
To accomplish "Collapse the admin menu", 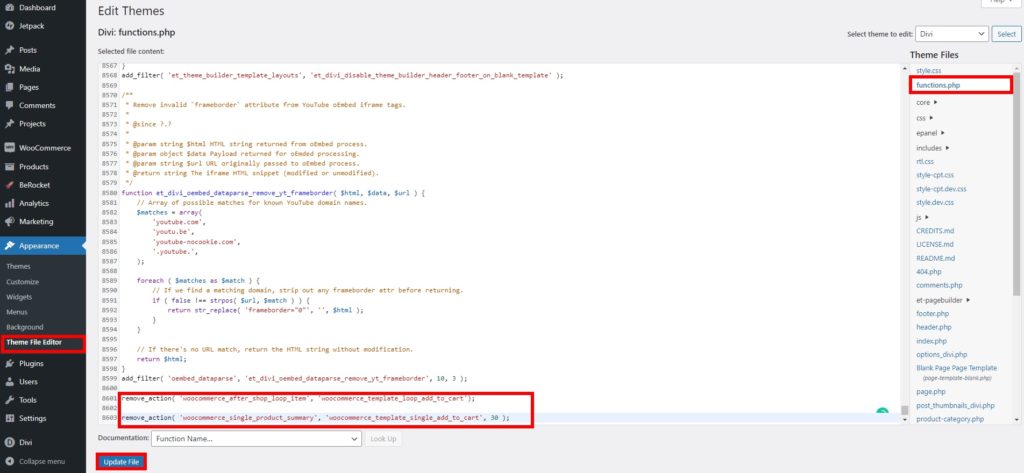I will tap(9, 461).
